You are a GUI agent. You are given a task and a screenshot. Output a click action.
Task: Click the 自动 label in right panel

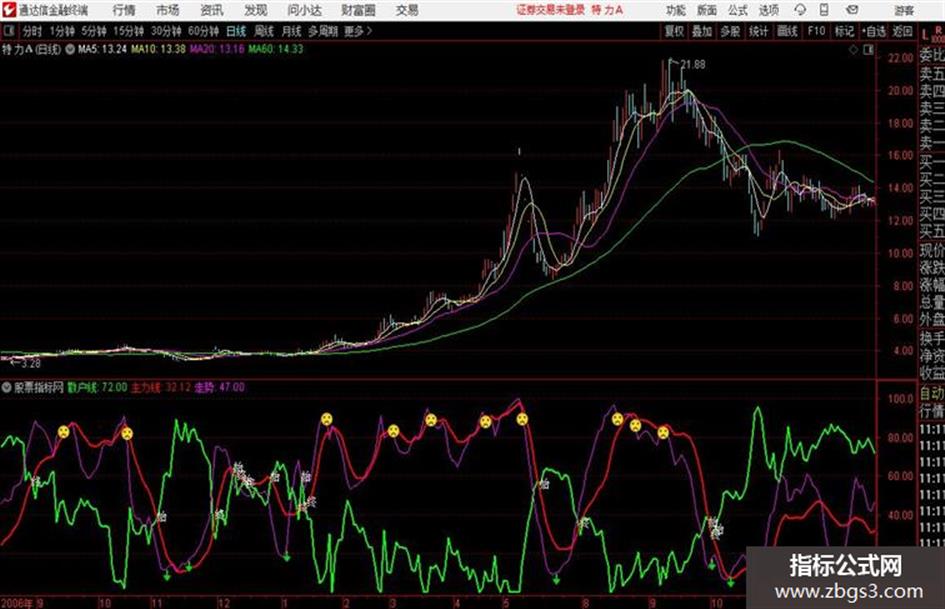[932, 394]
